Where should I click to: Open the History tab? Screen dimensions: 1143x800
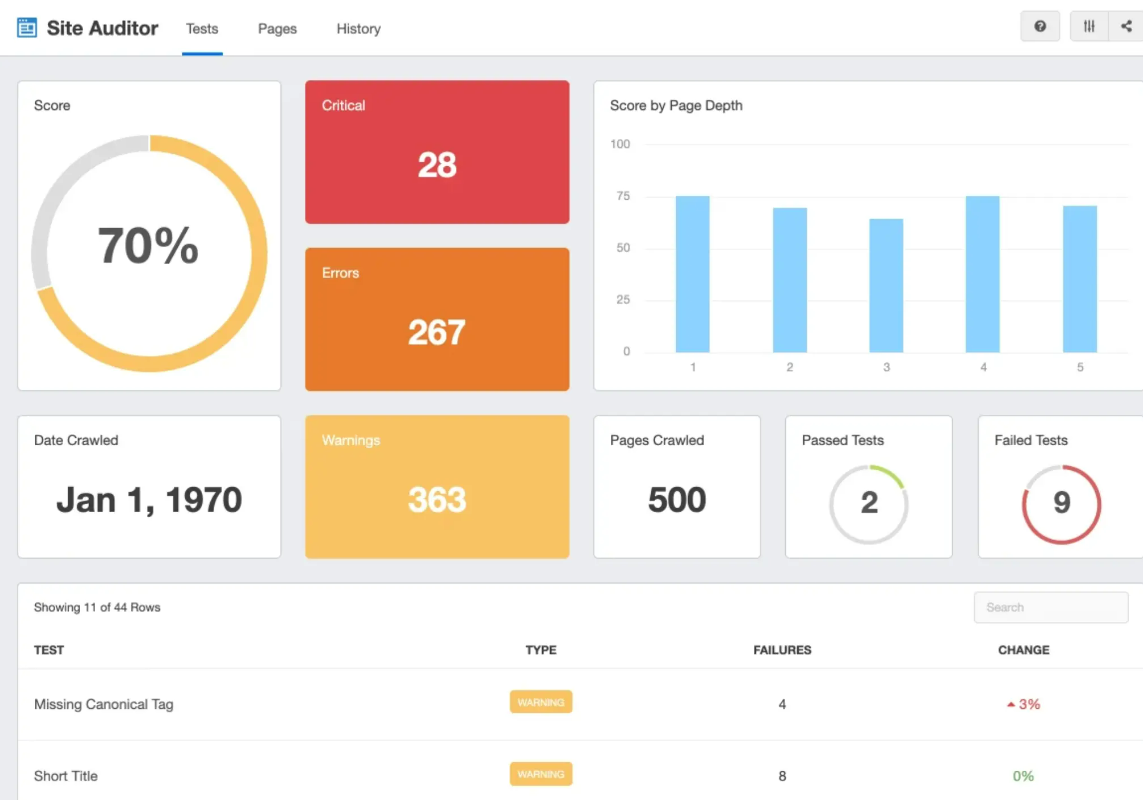point(359,28)
